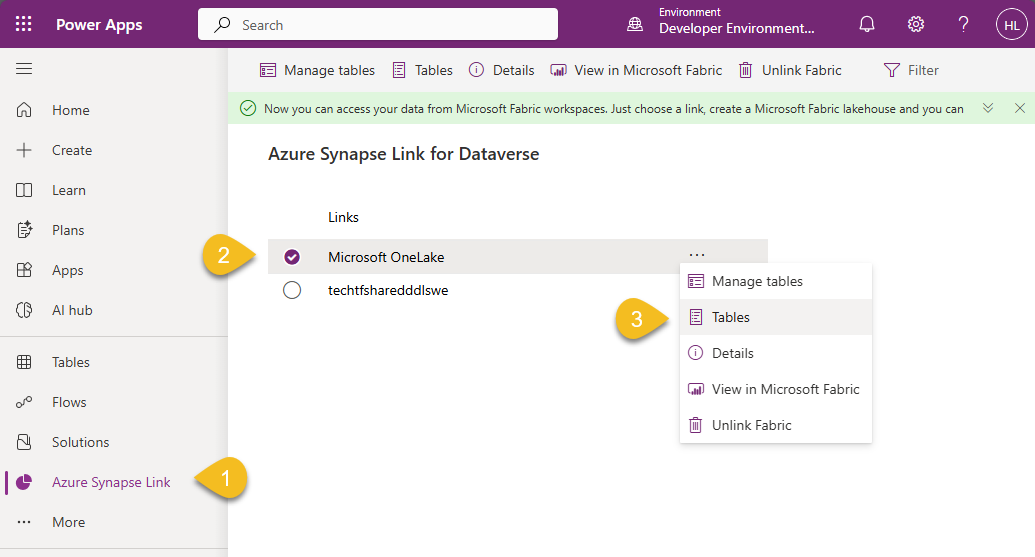The height and width of the screenshot is (557, 1035).
Task: Click the techtfsharedddlswe link name
Action: click(388, 290)
